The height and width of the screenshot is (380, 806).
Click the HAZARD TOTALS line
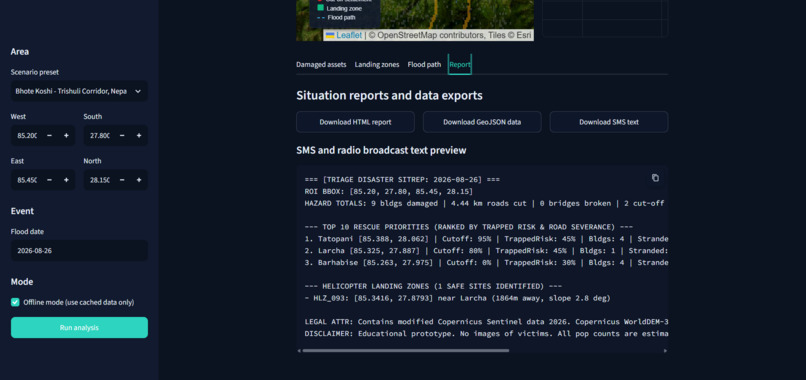[484, 204]
